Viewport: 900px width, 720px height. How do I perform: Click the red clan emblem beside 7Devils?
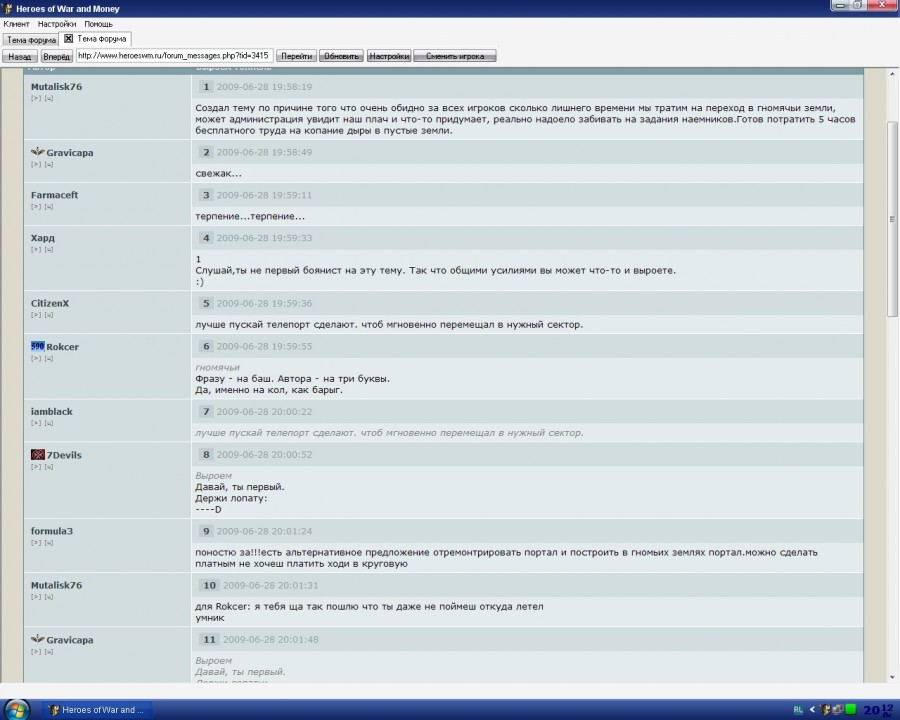[x=37, y=454]
